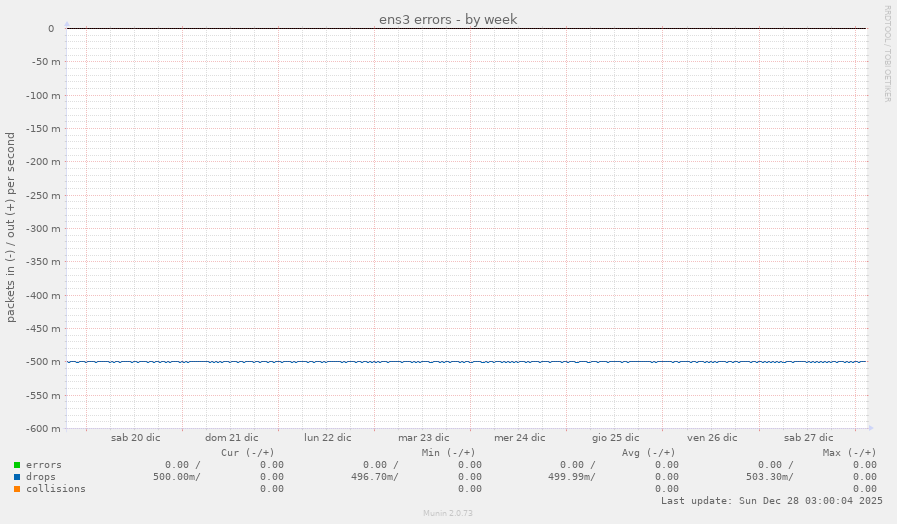
Task: Click the 'Avg (-/+)' column header
Action: click(x=649, y=453)
